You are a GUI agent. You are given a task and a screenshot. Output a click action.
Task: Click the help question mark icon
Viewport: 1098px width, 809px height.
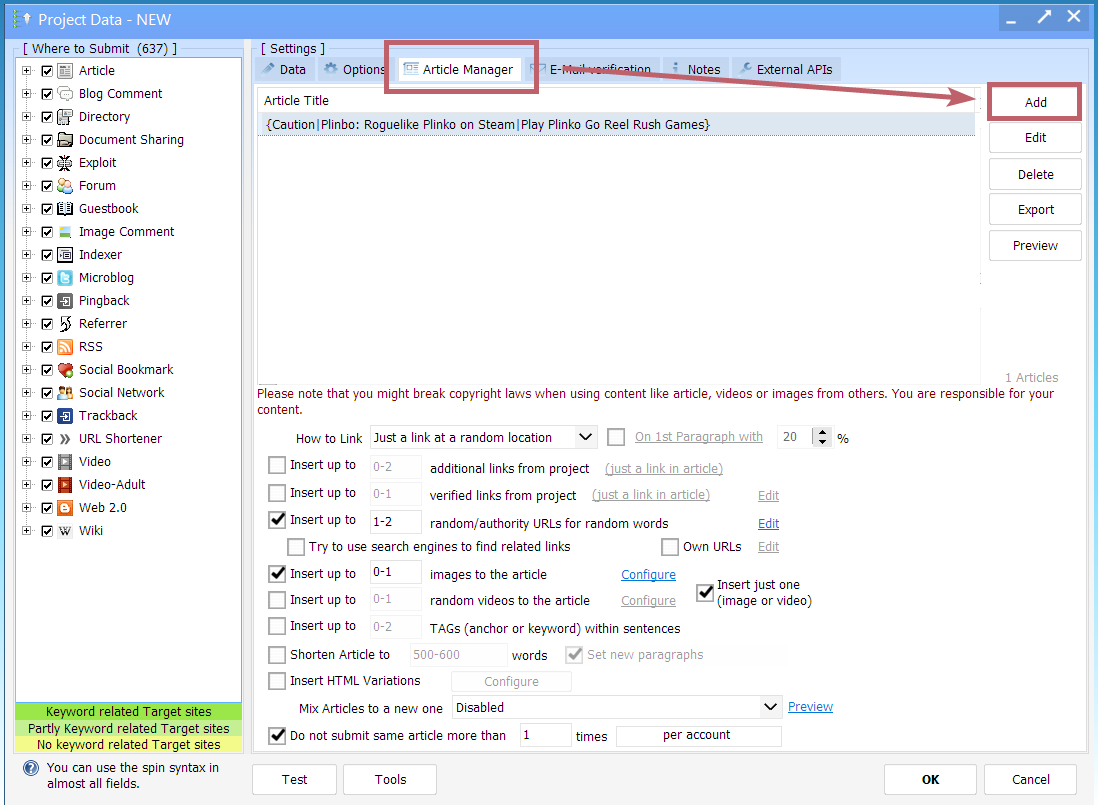click(x=31, y=769)
